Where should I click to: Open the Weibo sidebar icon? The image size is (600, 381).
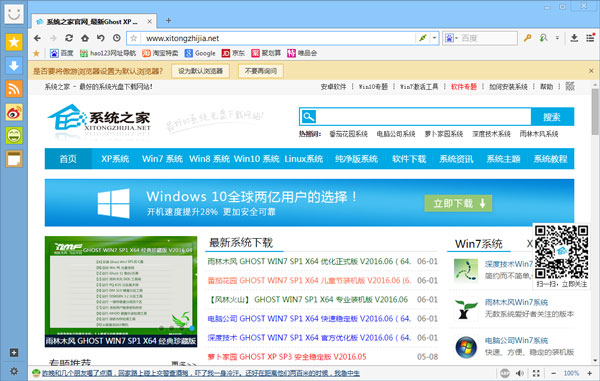14,112
